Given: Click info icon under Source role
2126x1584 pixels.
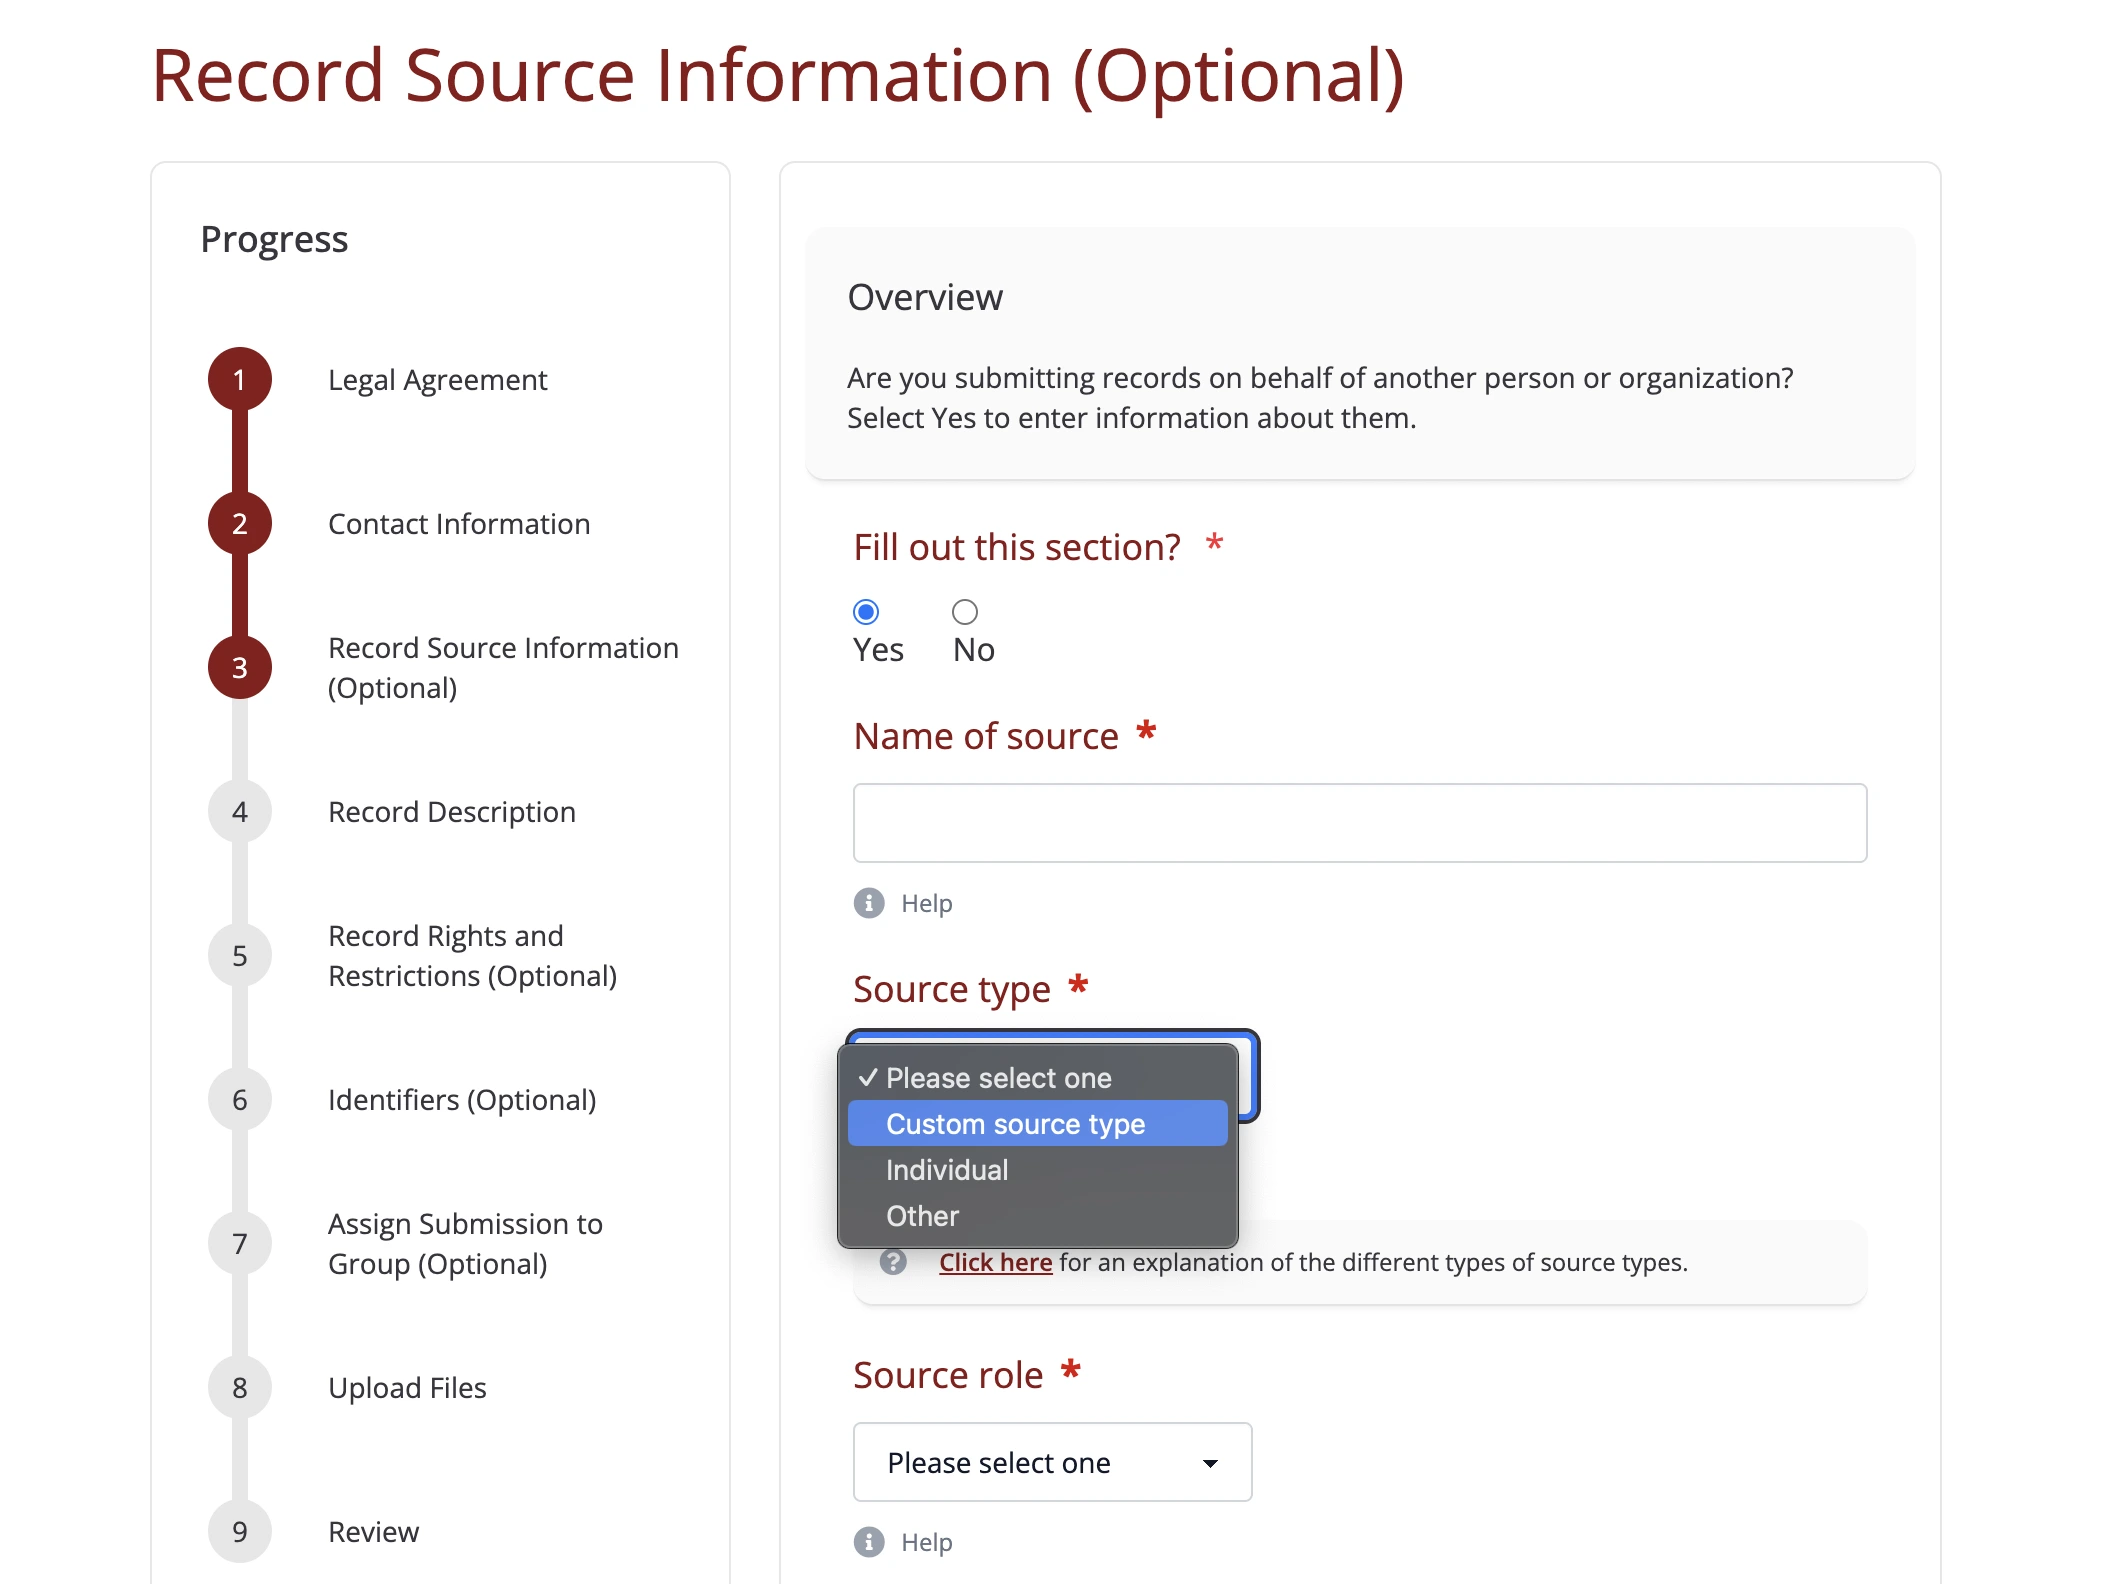Looking at the screenshot, I should (x=869, y=1542).
